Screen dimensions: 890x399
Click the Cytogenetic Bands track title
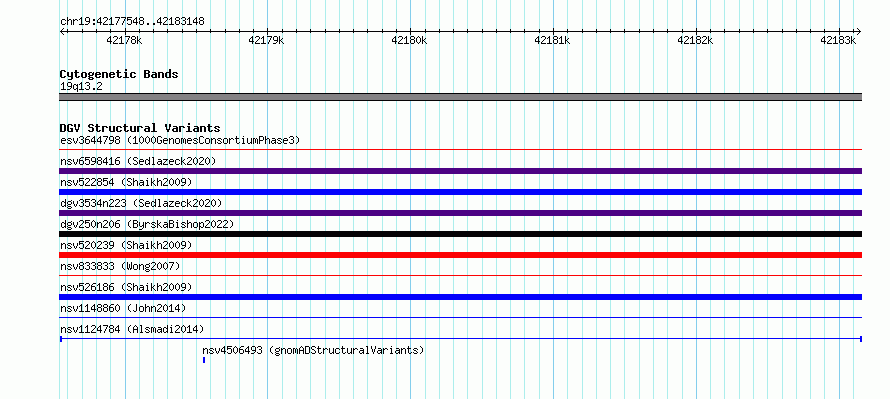(119, 74)
